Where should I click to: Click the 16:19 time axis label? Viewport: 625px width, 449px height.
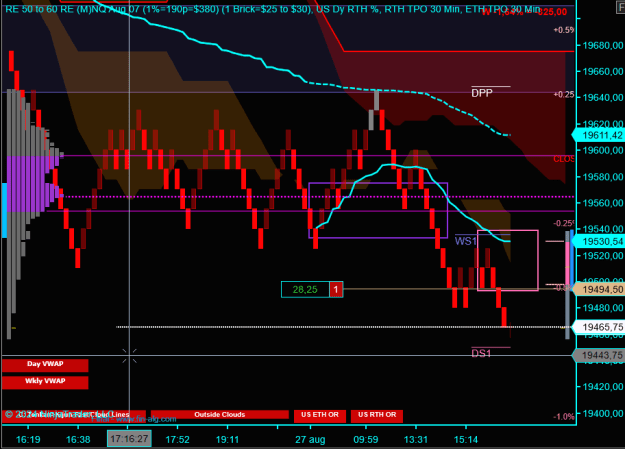(x=28, y=439)
